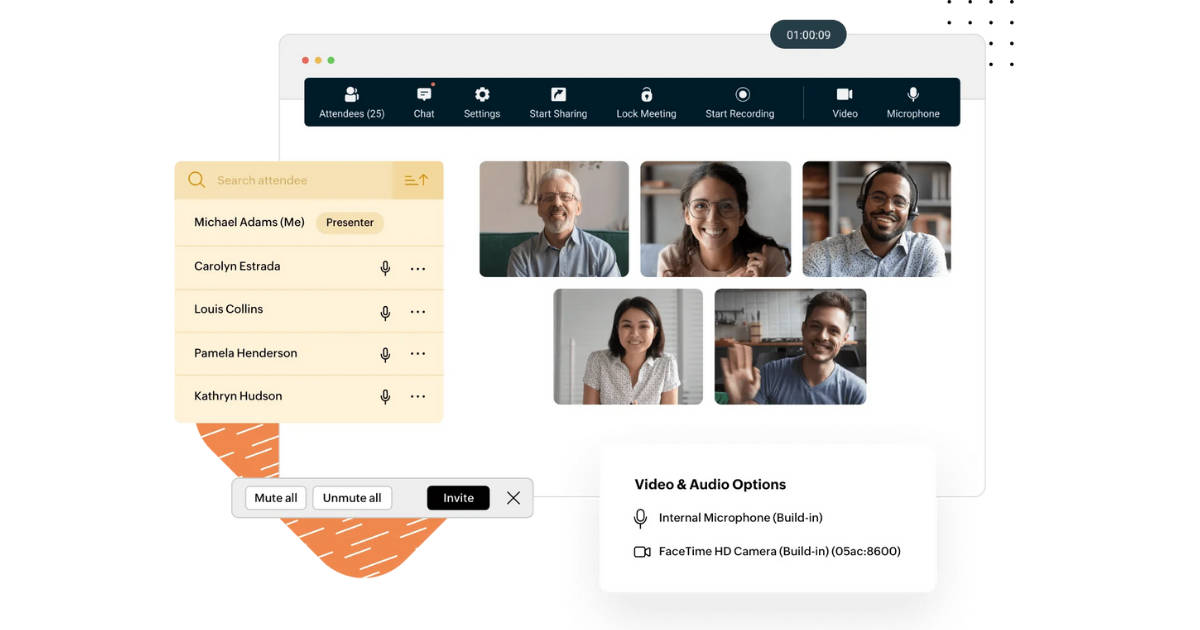Image resolution: width=1200 pixels, height=630 pixels.
Task: Open more options for Pamela Henderson
Action: pyautogui.click(x=418, y=354)
